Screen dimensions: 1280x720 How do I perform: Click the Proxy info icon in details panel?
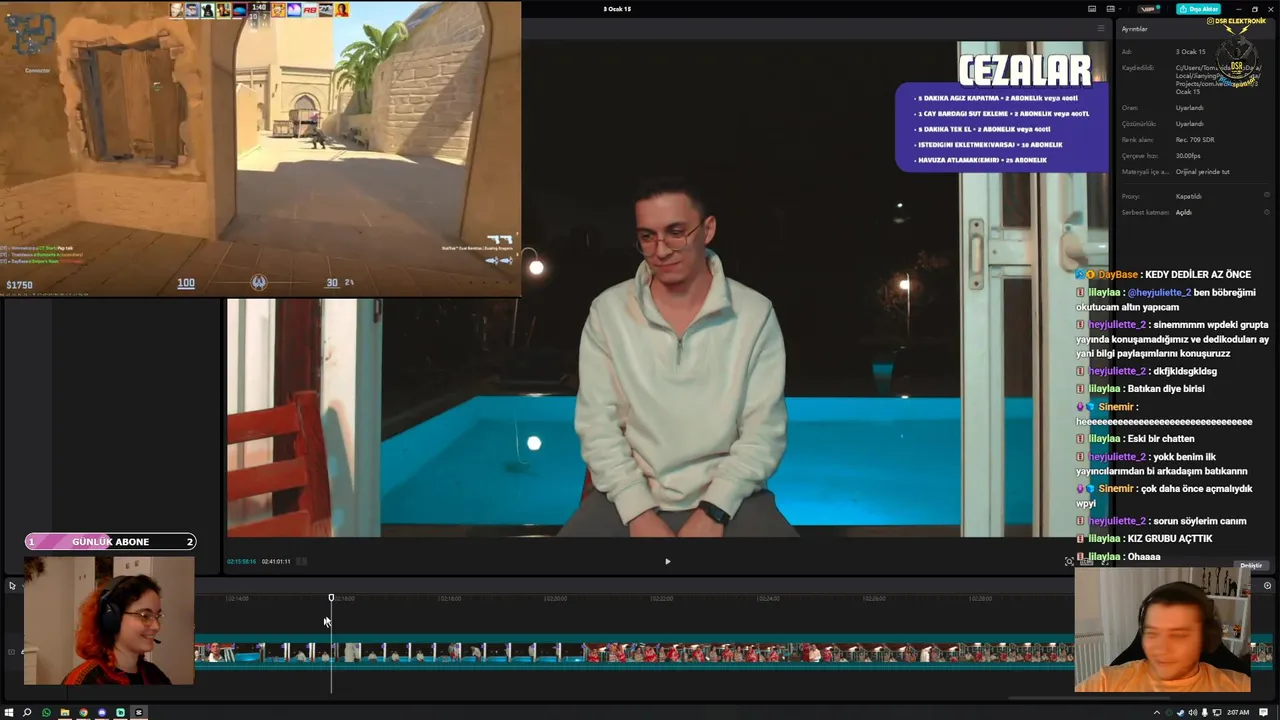point(1267,195)
